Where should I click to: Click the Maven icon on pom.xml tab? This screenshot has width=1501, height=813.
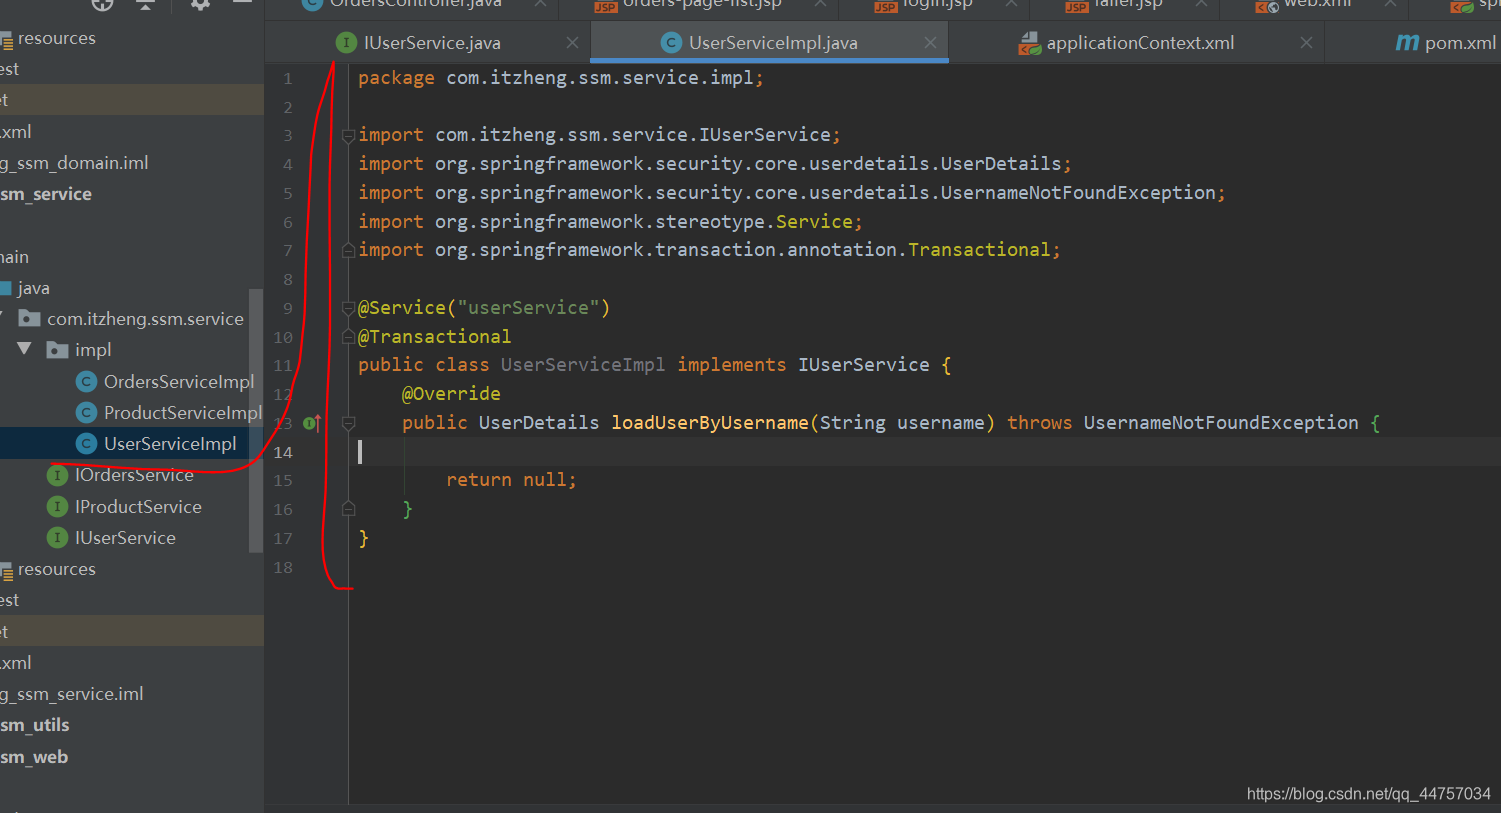pyautogui.click(x=1407, y=43)
